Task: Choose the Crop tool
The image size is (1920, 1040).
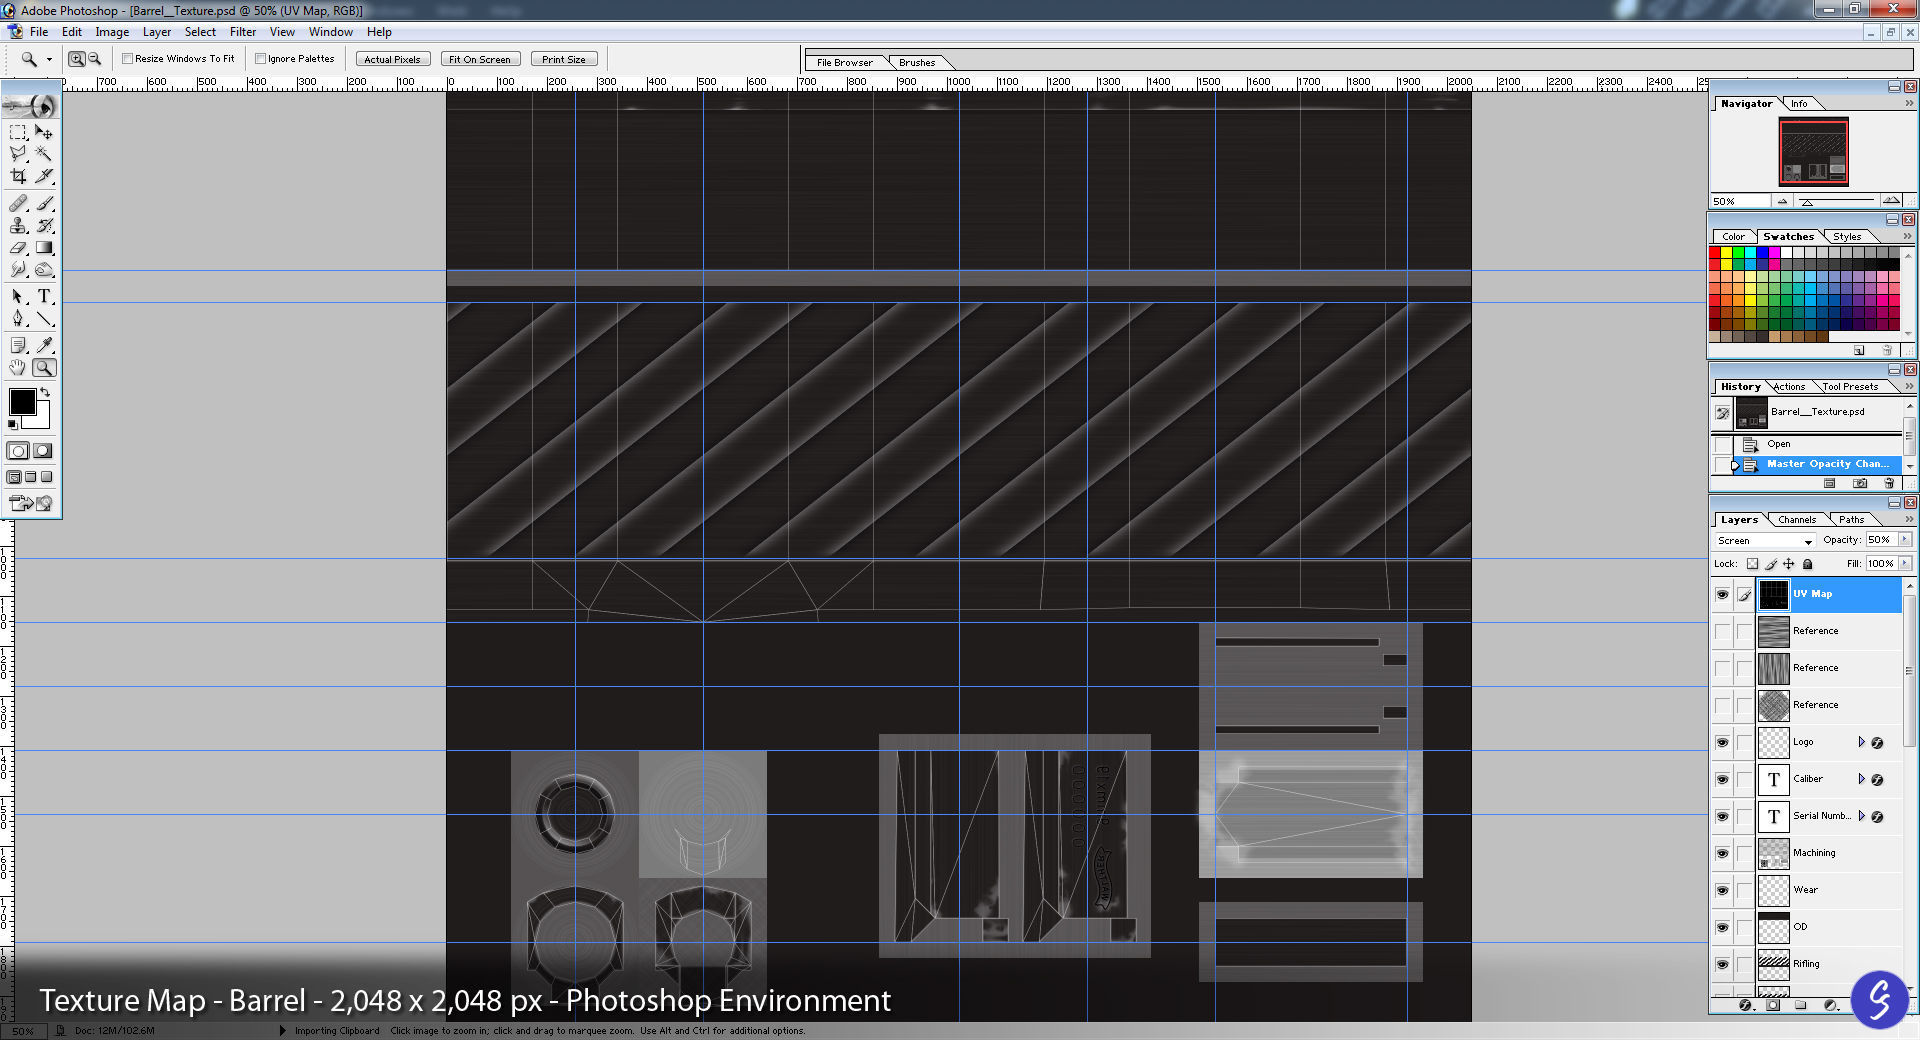Action: [x=18, y=176]
